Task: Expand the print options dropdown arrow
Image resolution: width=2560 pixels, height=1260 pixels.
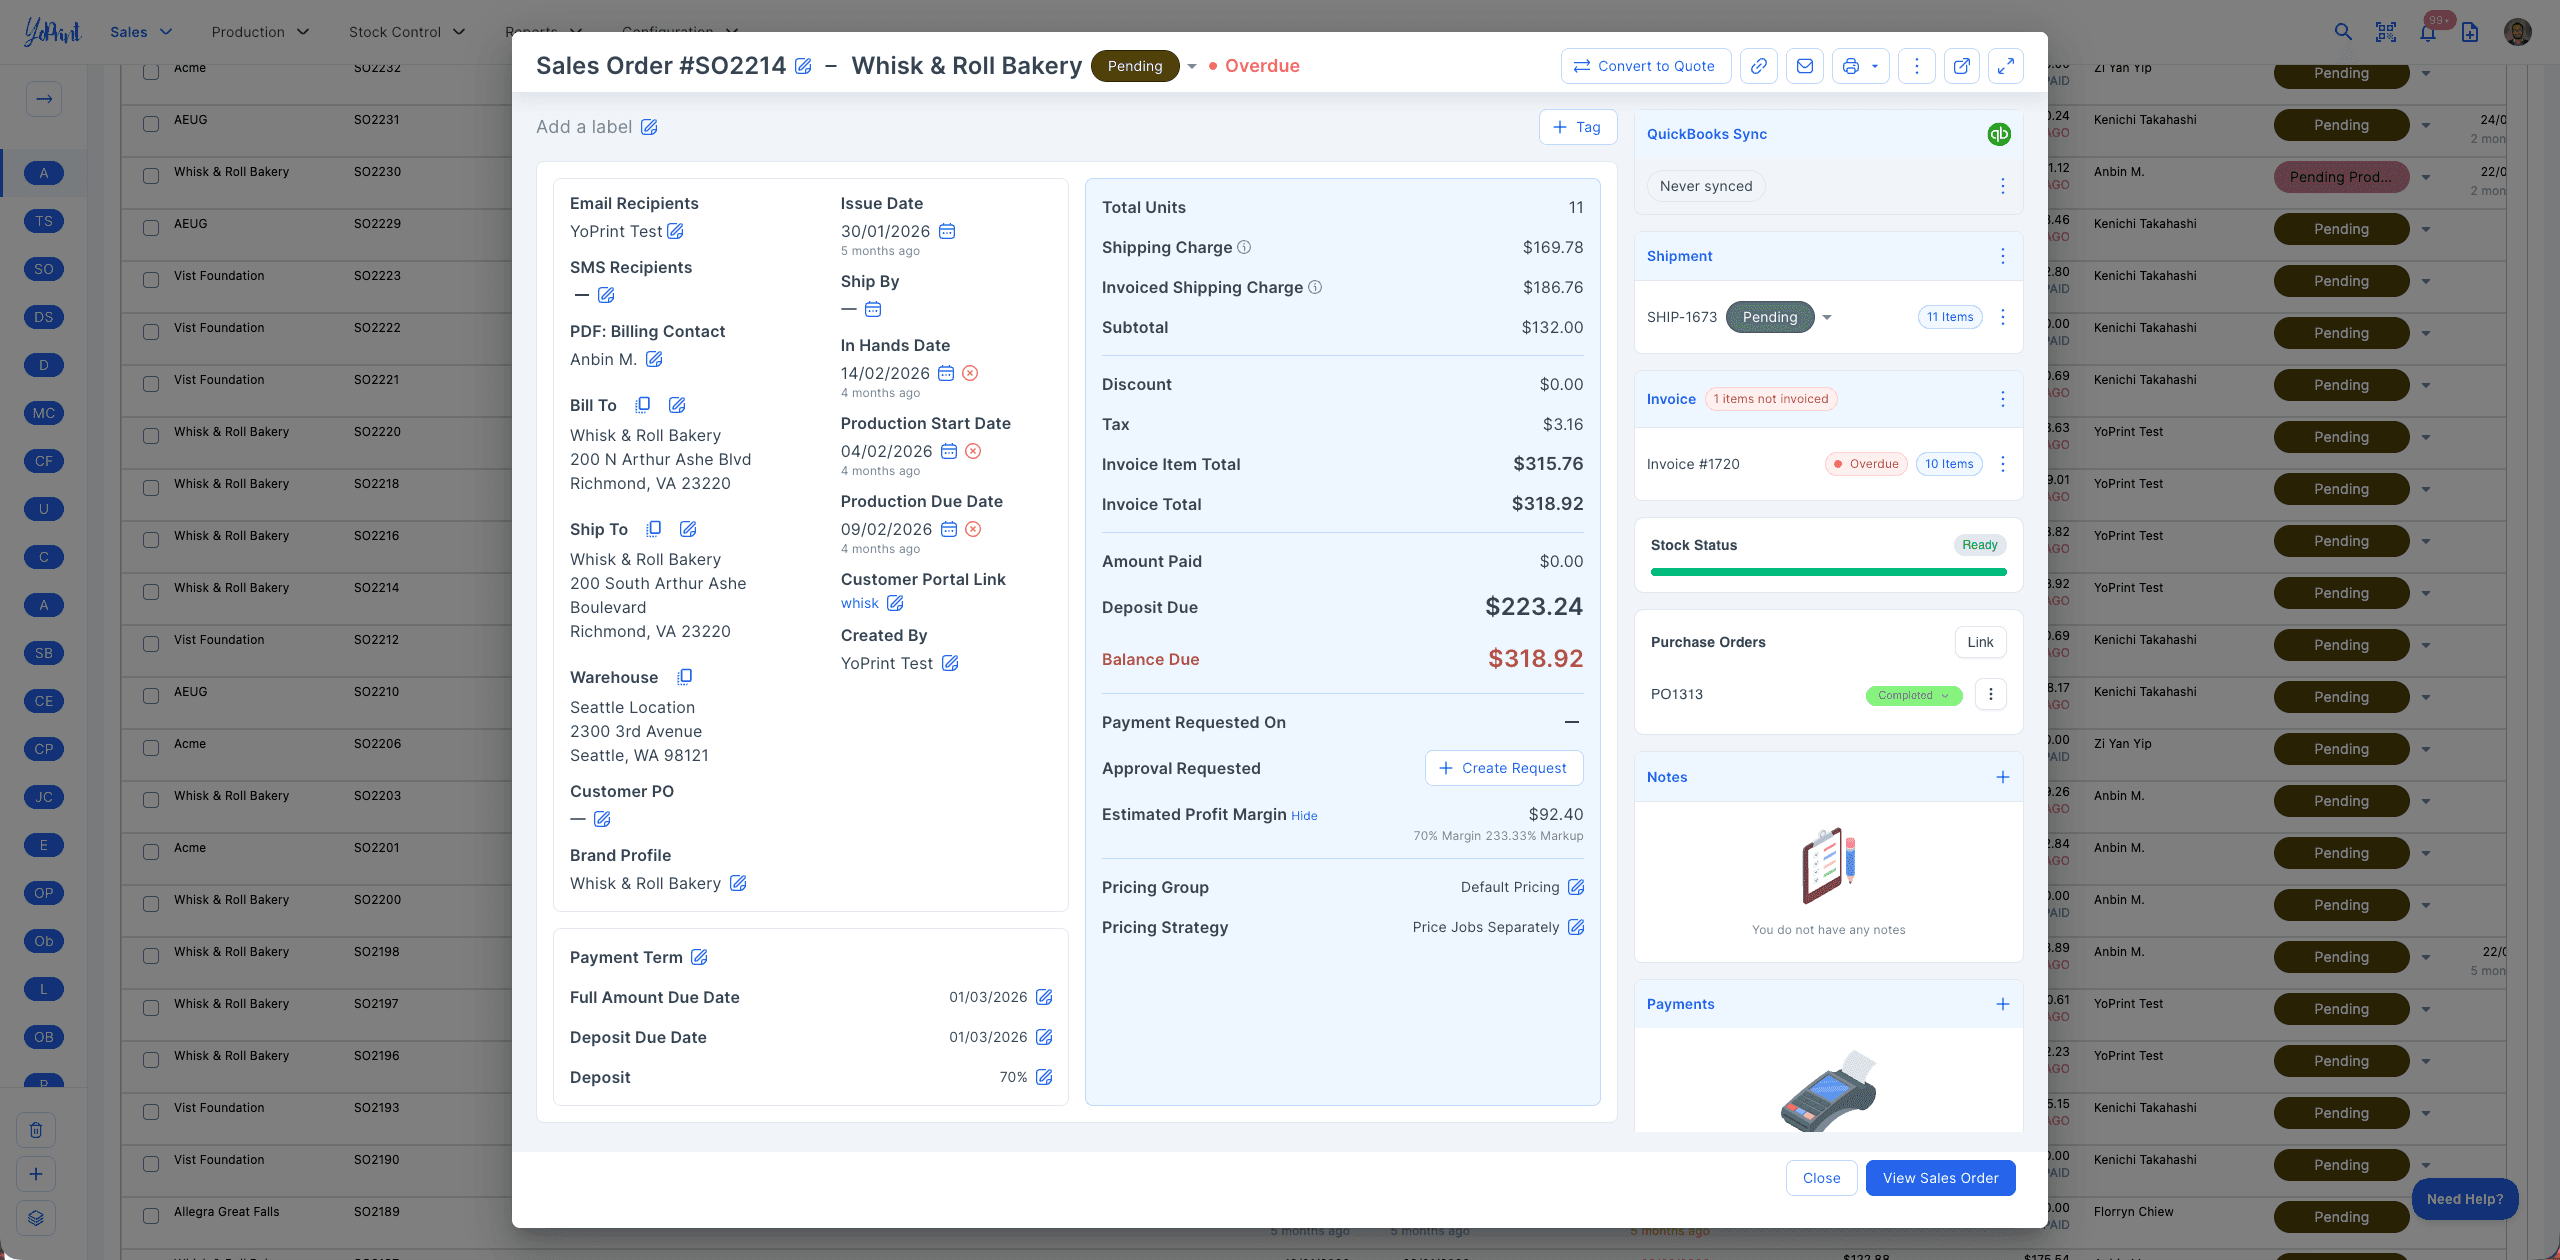Action: [1875, 66]
